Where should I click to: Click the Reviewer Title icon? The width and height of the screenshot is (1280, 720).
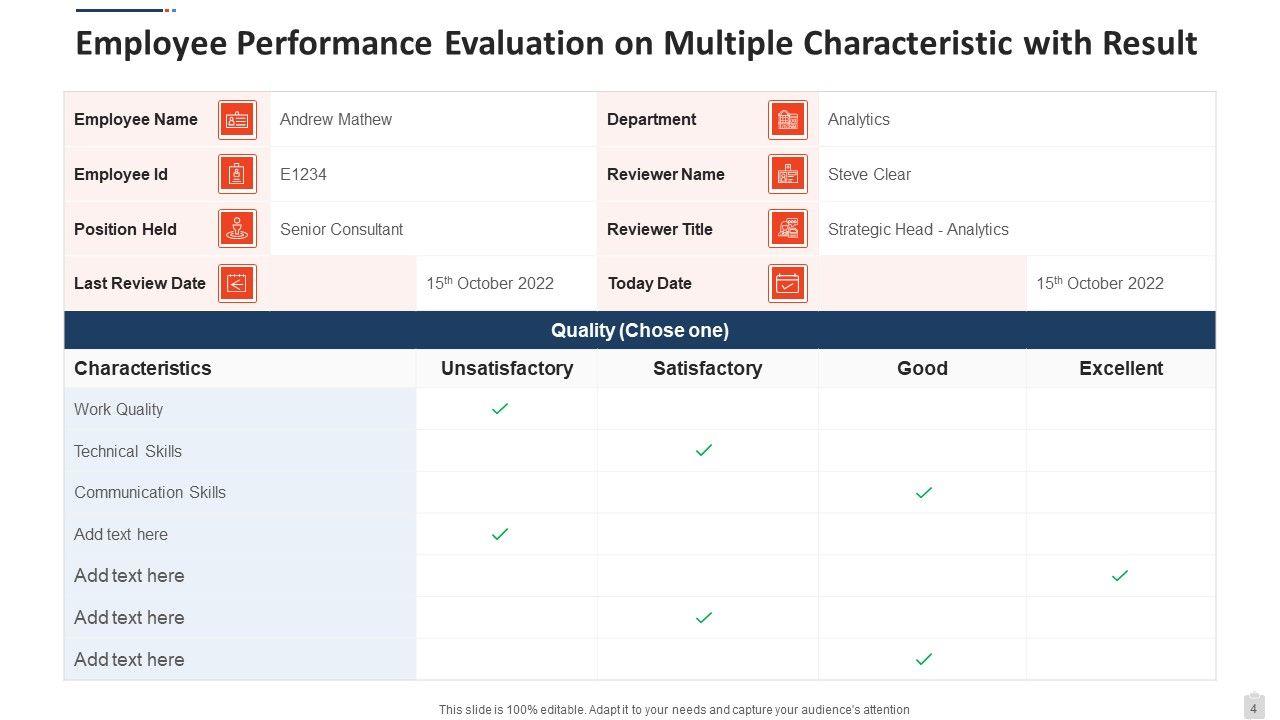788,229
